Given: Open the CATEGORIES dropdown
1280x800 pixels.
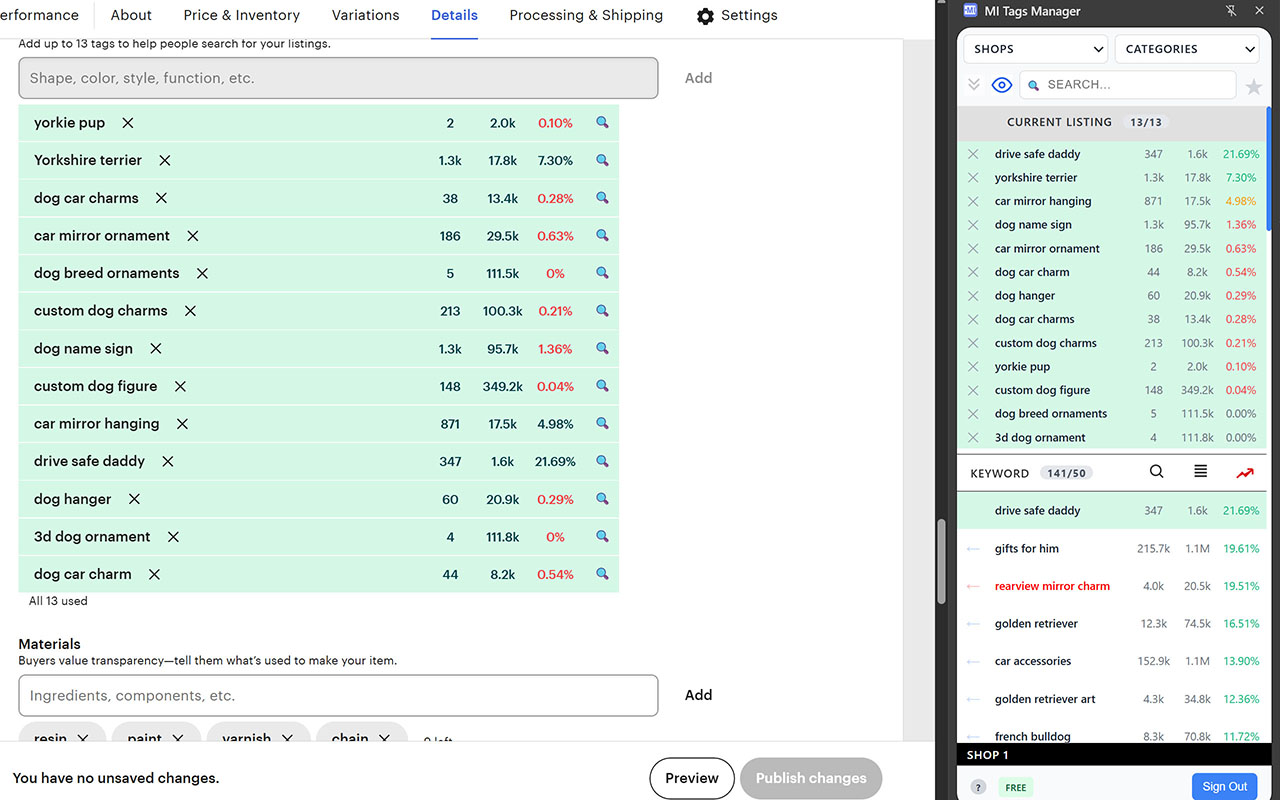Looking at the screenshot, I should click(1186, 49).
